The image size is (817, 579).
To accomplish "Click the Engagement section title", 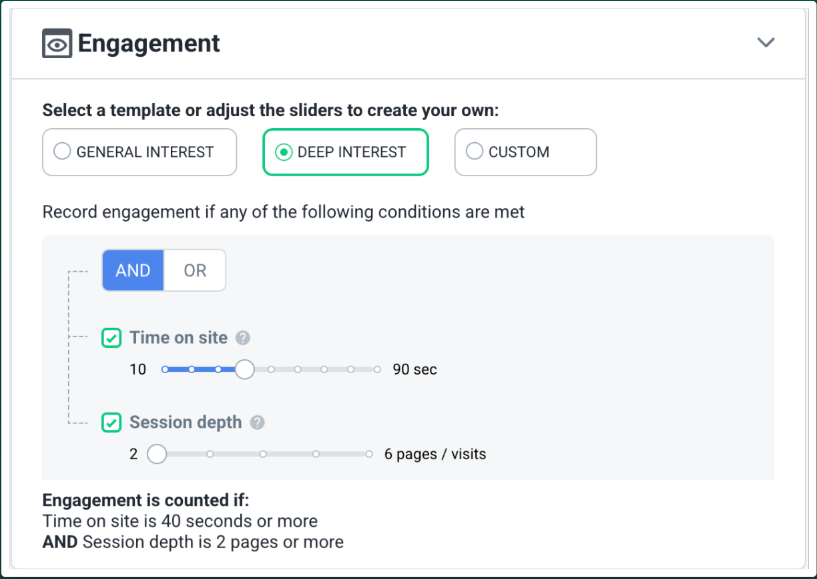I will 149,44.
